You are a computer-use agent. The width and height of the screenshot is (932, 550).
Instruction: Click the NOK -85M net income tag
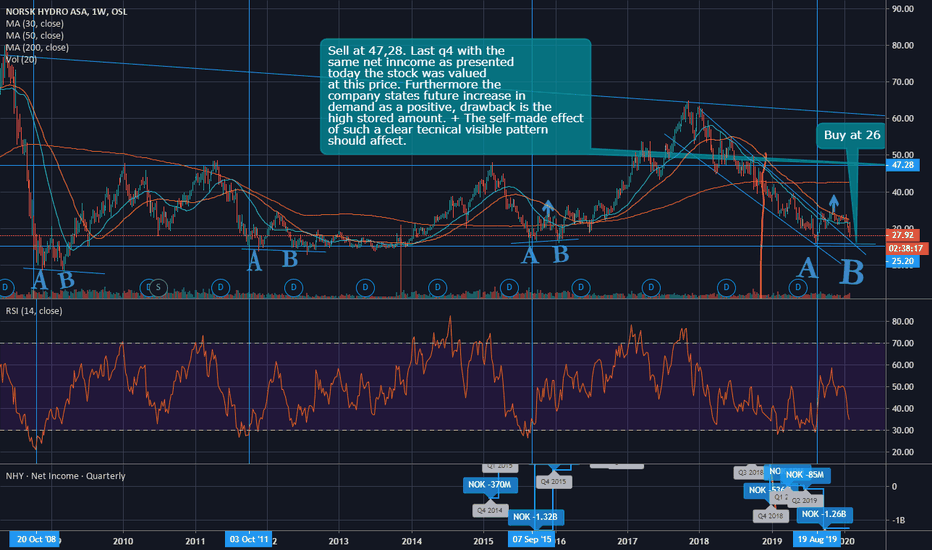[805, 474]
